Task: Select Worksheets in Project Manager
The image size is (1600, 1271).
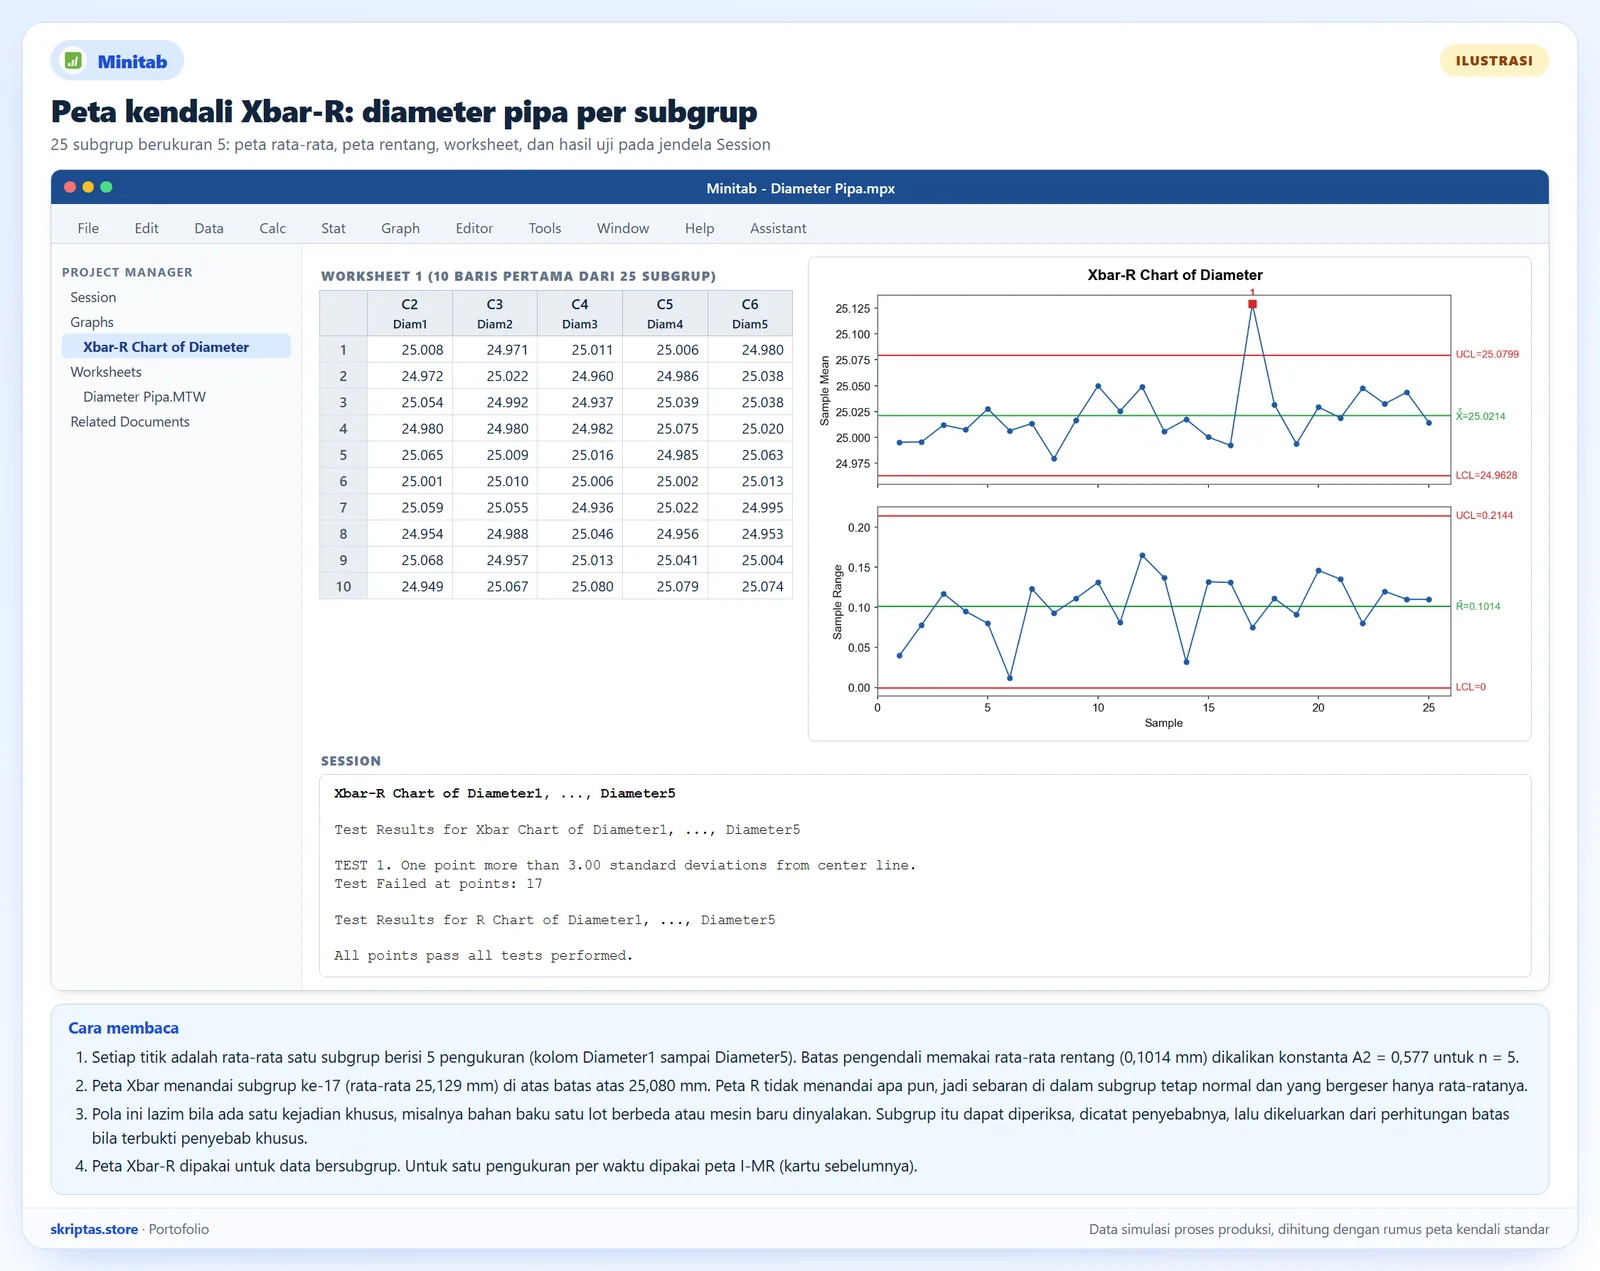Action: coord(106,372)
